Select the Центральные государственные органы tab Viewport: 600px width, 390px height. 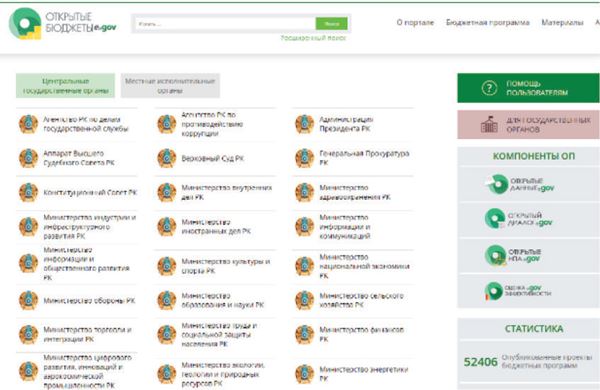click(65, 86)
